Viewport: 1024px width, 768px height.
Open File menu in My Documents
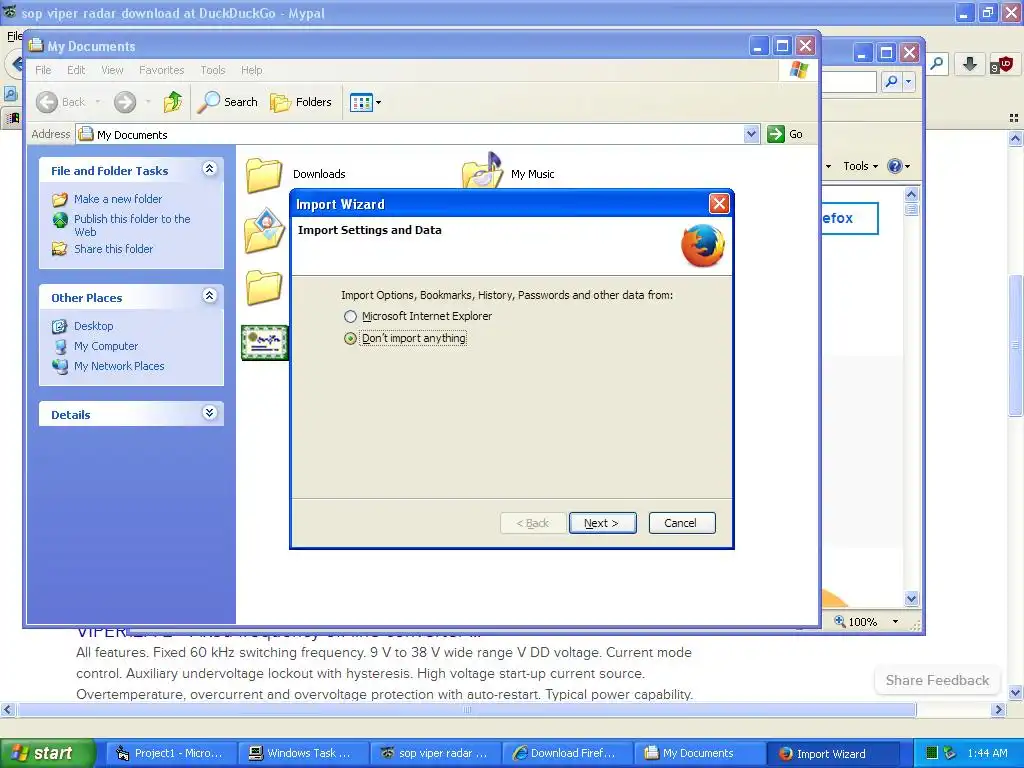(x=43, y=70)
